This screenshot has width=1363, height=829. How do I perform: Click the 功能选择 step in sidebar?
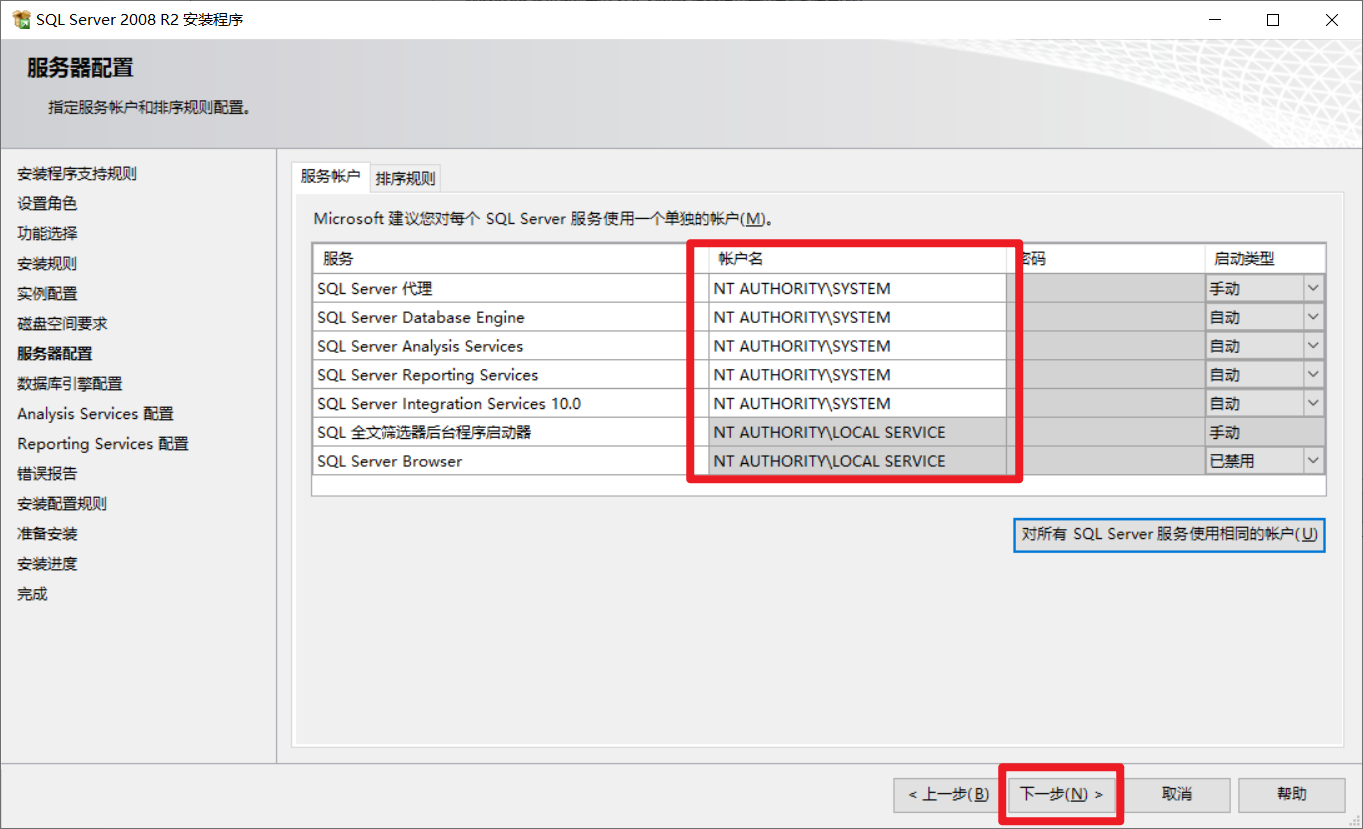47,234
